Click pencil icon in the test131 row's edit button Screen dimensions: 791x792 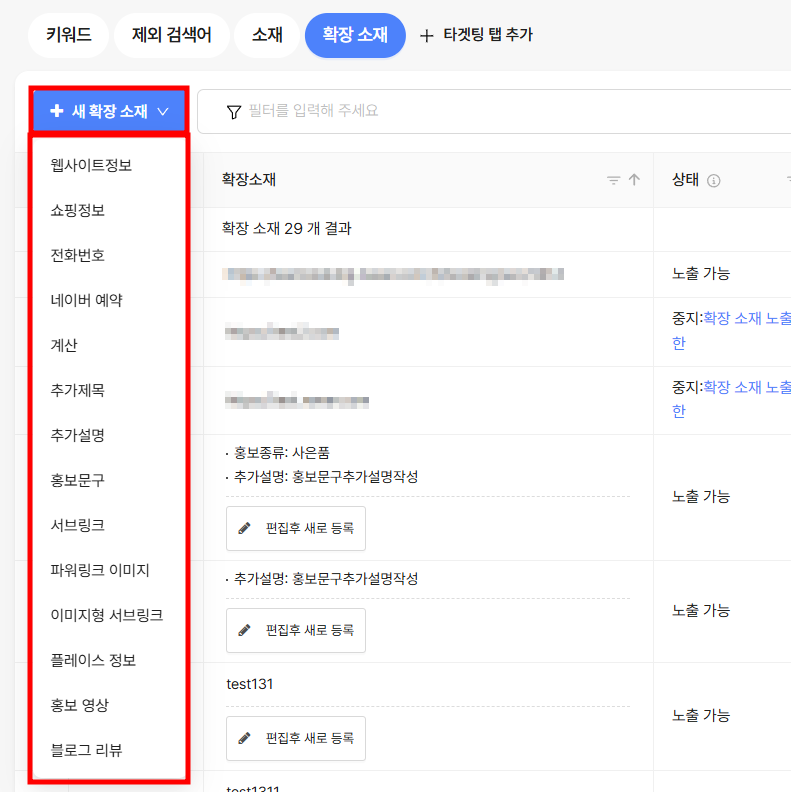point(244,738)
